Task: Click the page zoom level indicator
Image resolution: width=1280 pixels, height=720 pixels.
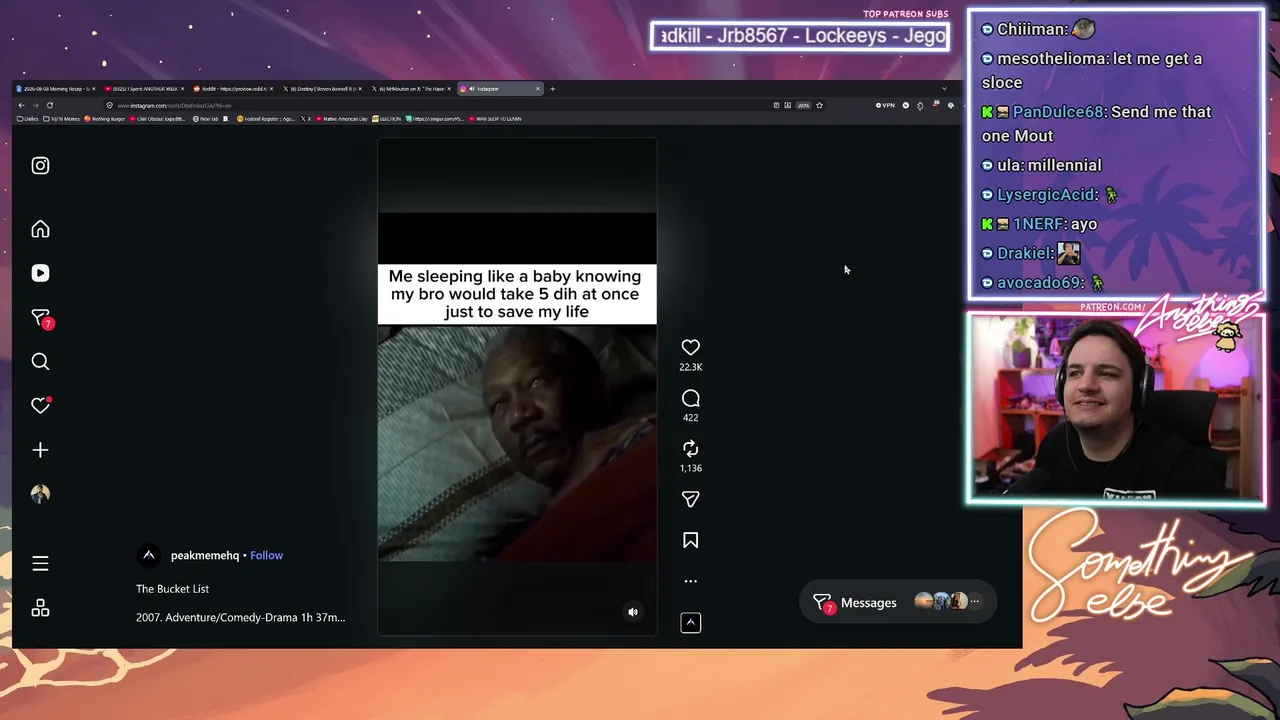Action: click(802, 105)
